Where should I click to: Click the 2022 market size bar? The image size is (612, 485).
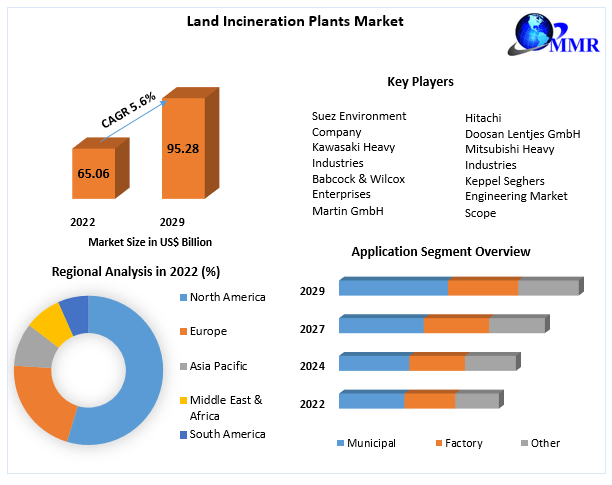92,174
